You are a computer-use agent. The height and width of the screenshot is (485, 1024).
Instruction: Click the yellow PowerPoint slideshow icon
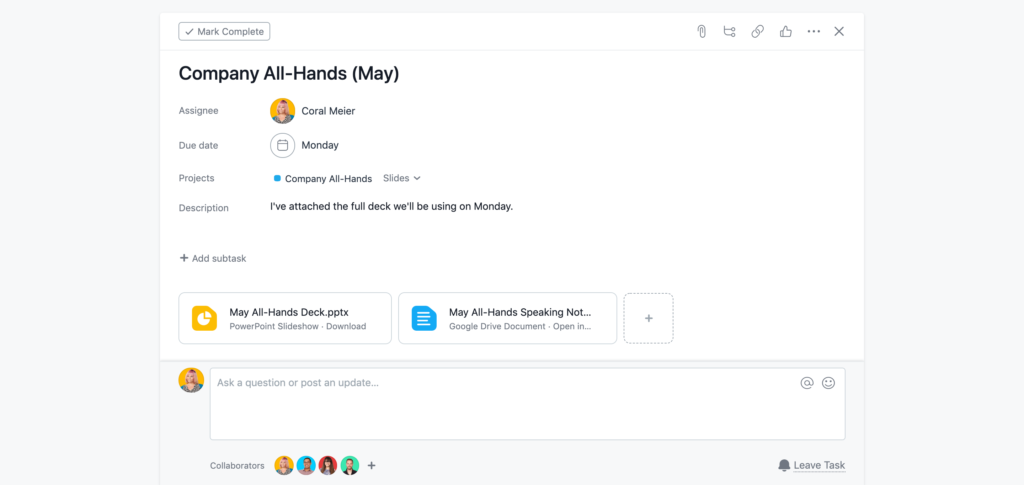[204, 318]
